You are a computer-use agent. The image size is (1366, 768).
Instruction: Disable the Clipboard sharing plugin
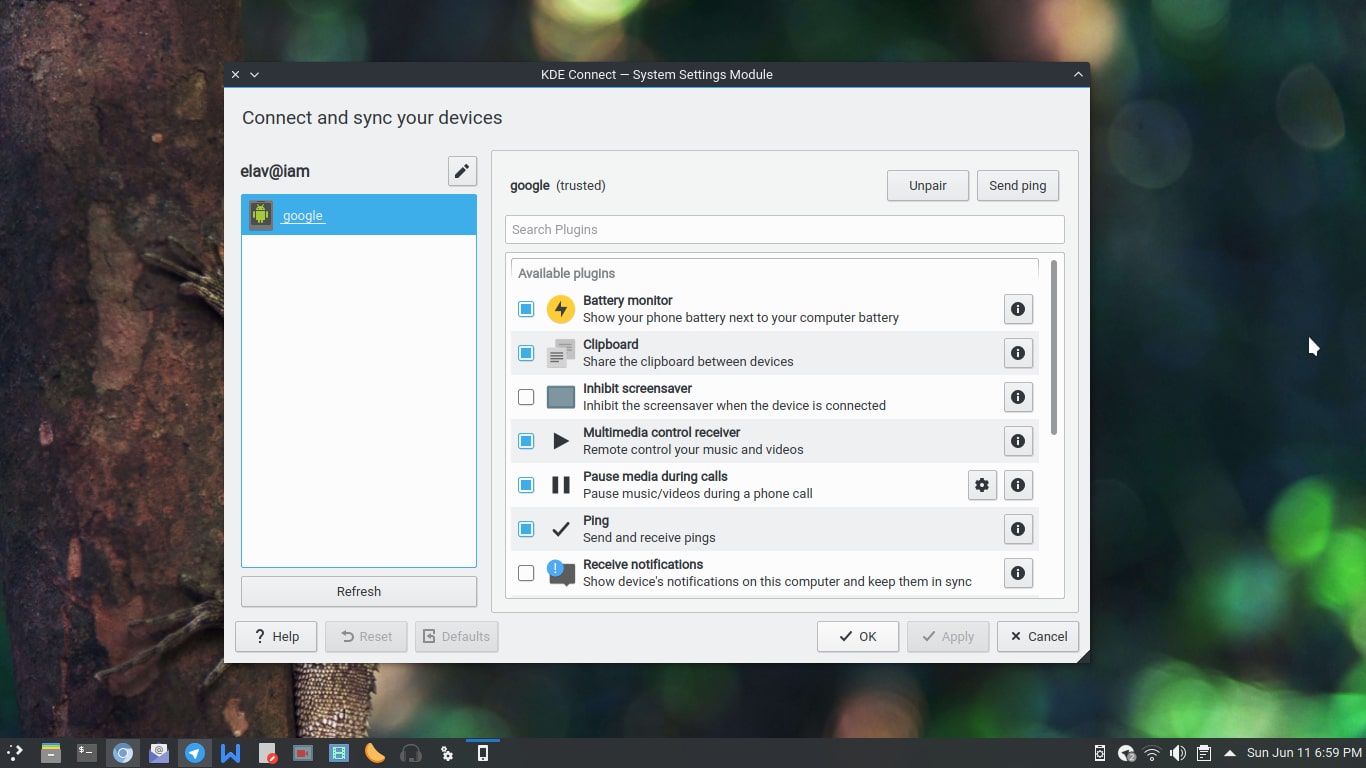[525, 353]
